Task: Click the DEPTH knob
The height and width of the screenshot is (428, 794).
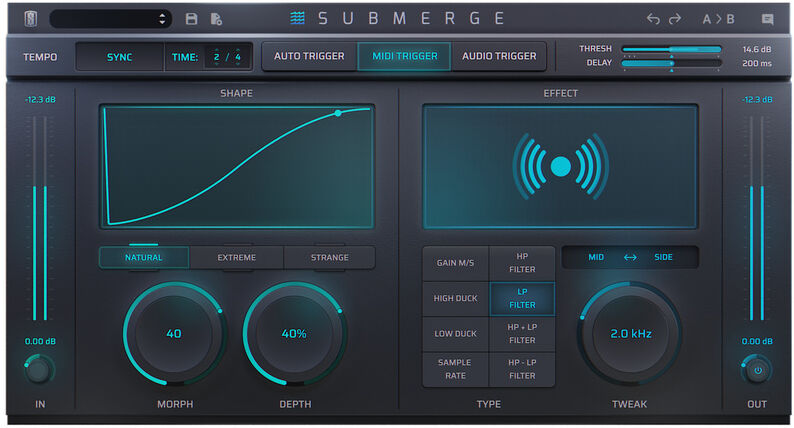Action: point(294,333)
